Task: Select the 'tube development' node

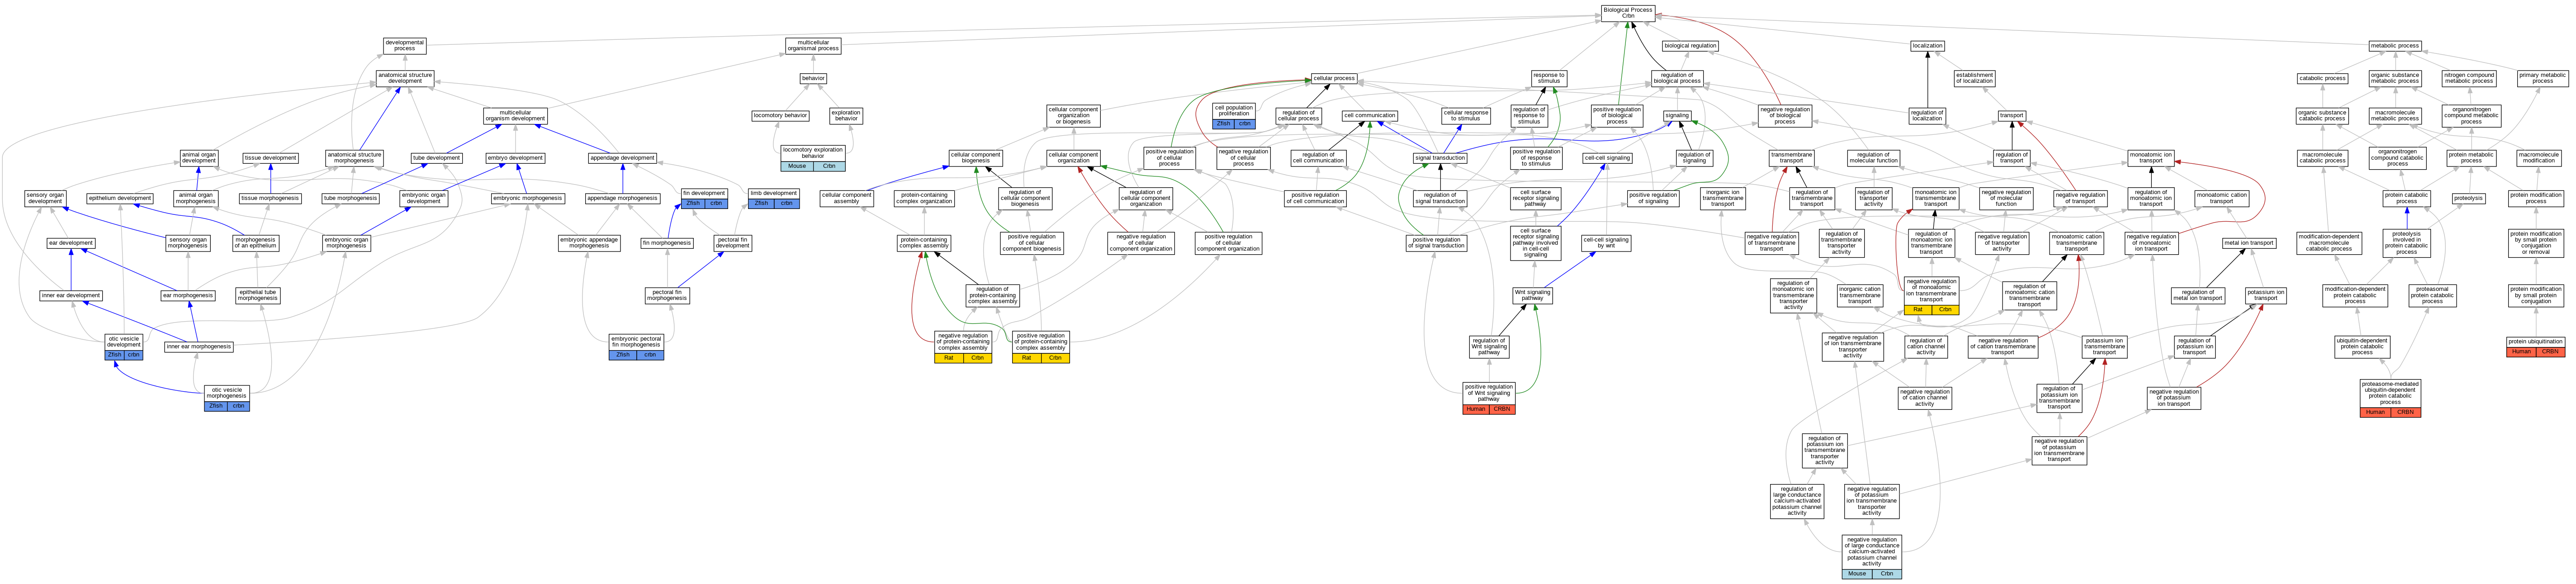Action: pos(437,158)
